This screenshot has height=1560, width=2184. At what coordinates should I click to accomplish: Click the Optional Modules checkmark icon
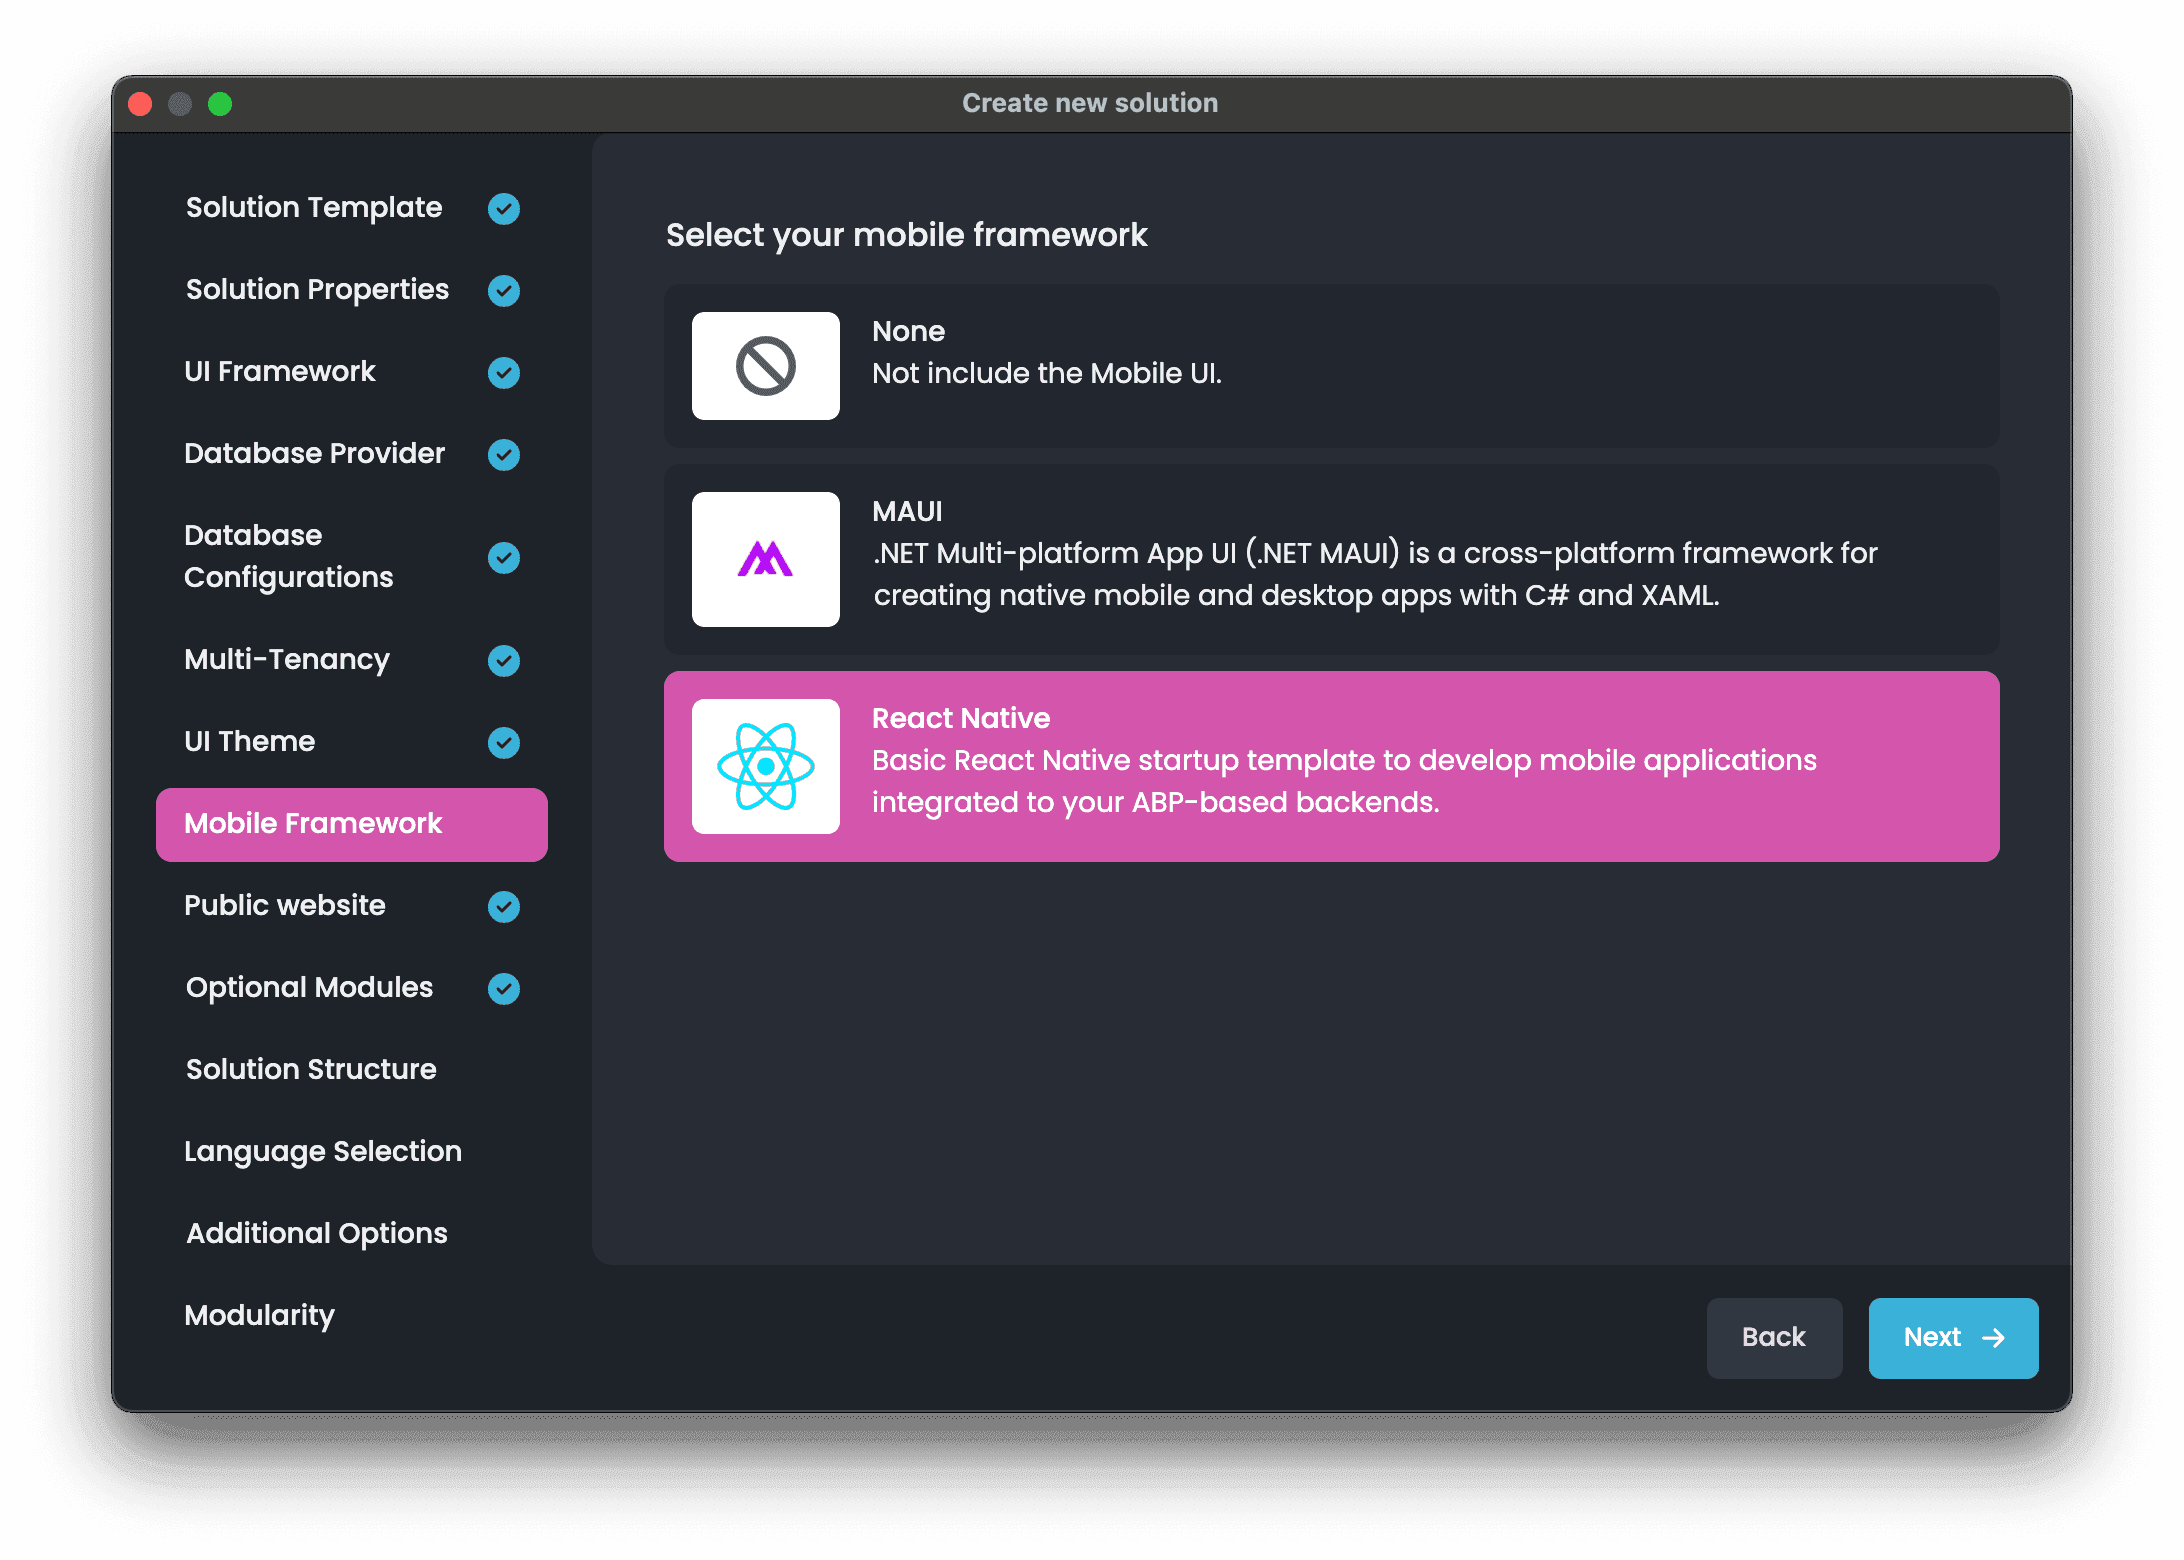(x=503, y=988)
